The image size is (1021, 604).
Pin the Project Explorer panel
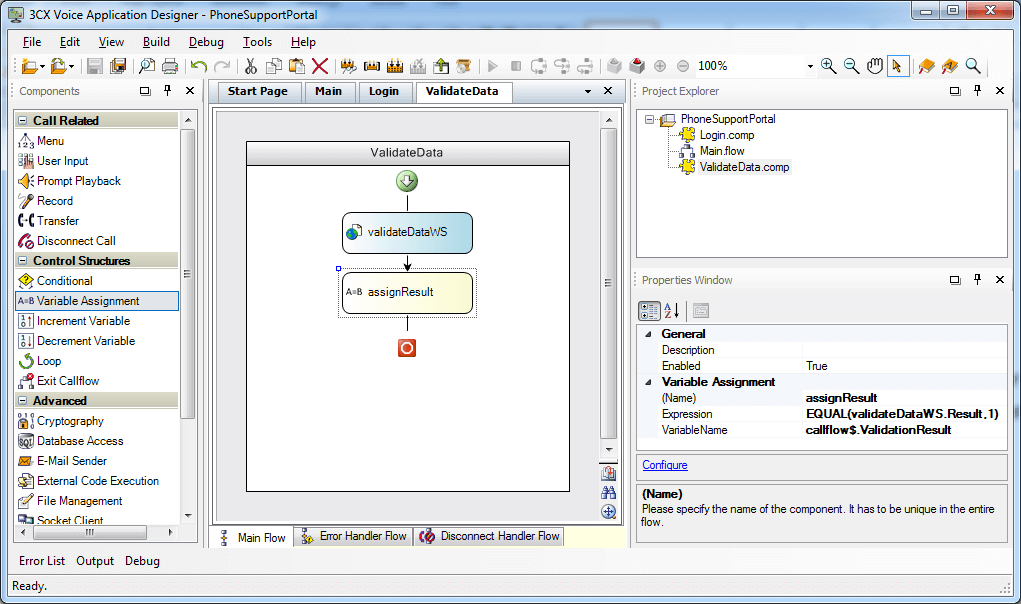(x=977, y=90)
